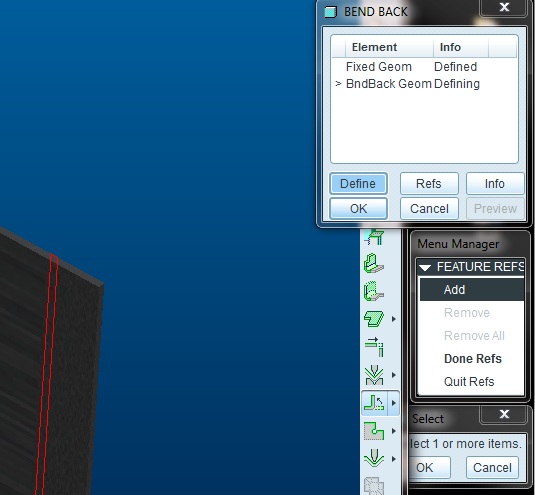Select the Corner Relief tool icon
Screen dimensions: 535x495
pyautogui.click(x=374, y=431)
